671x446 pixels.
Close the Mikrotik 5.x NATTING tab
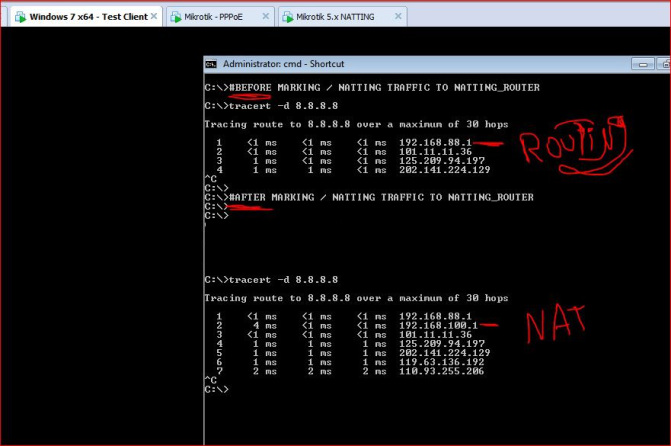[400, 17]
